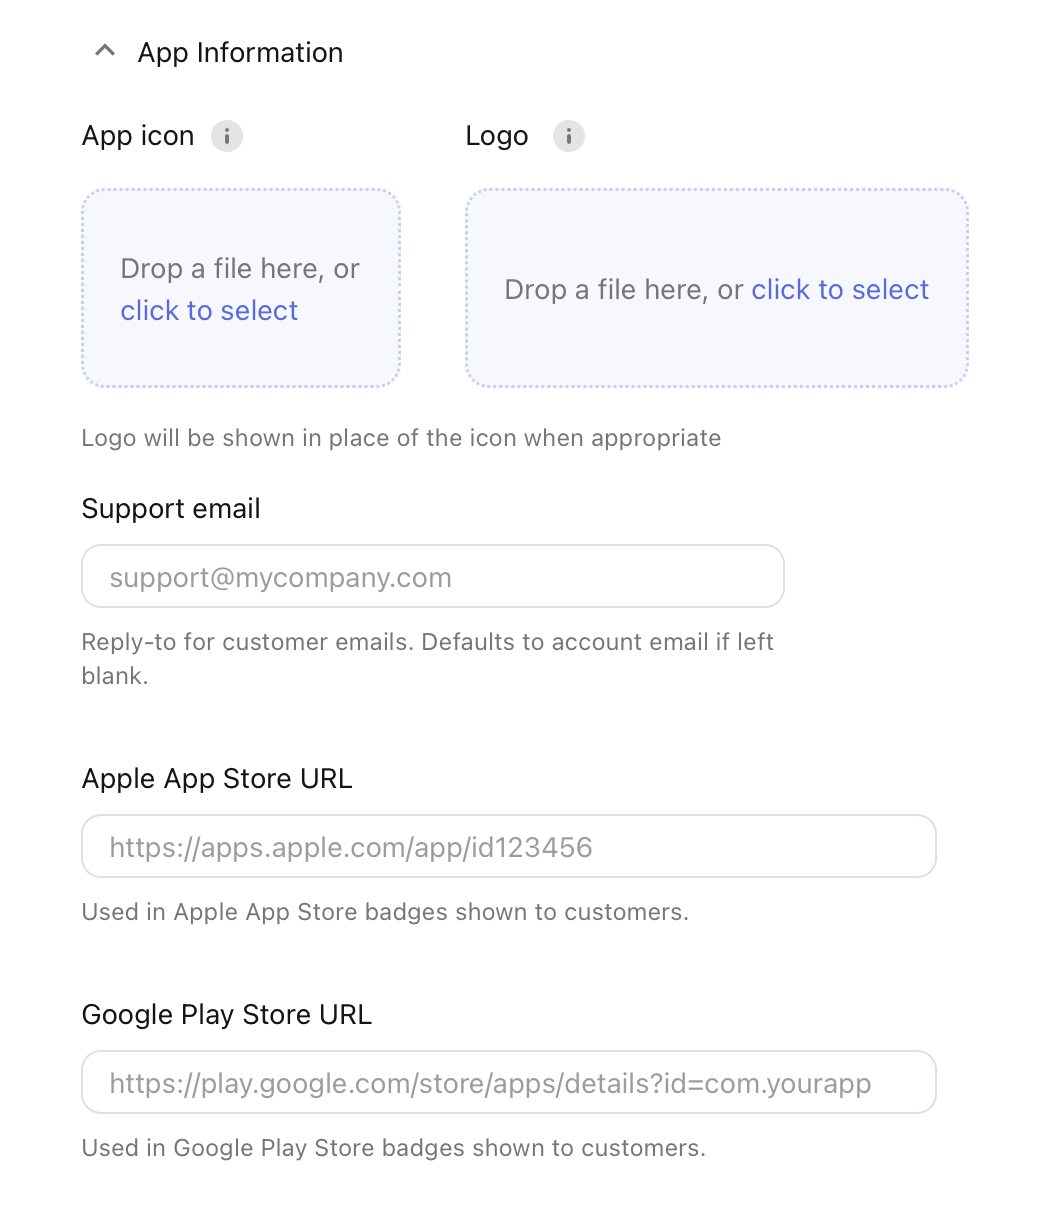Click "click to select" in App icon box
The image size is (1054, 1206).
coord(209,311)
